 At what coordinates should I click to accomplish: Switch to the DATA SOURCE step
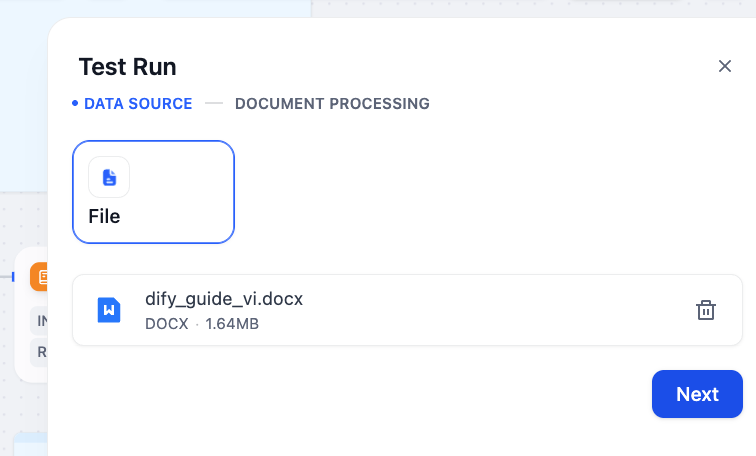(x=138, y=103)
